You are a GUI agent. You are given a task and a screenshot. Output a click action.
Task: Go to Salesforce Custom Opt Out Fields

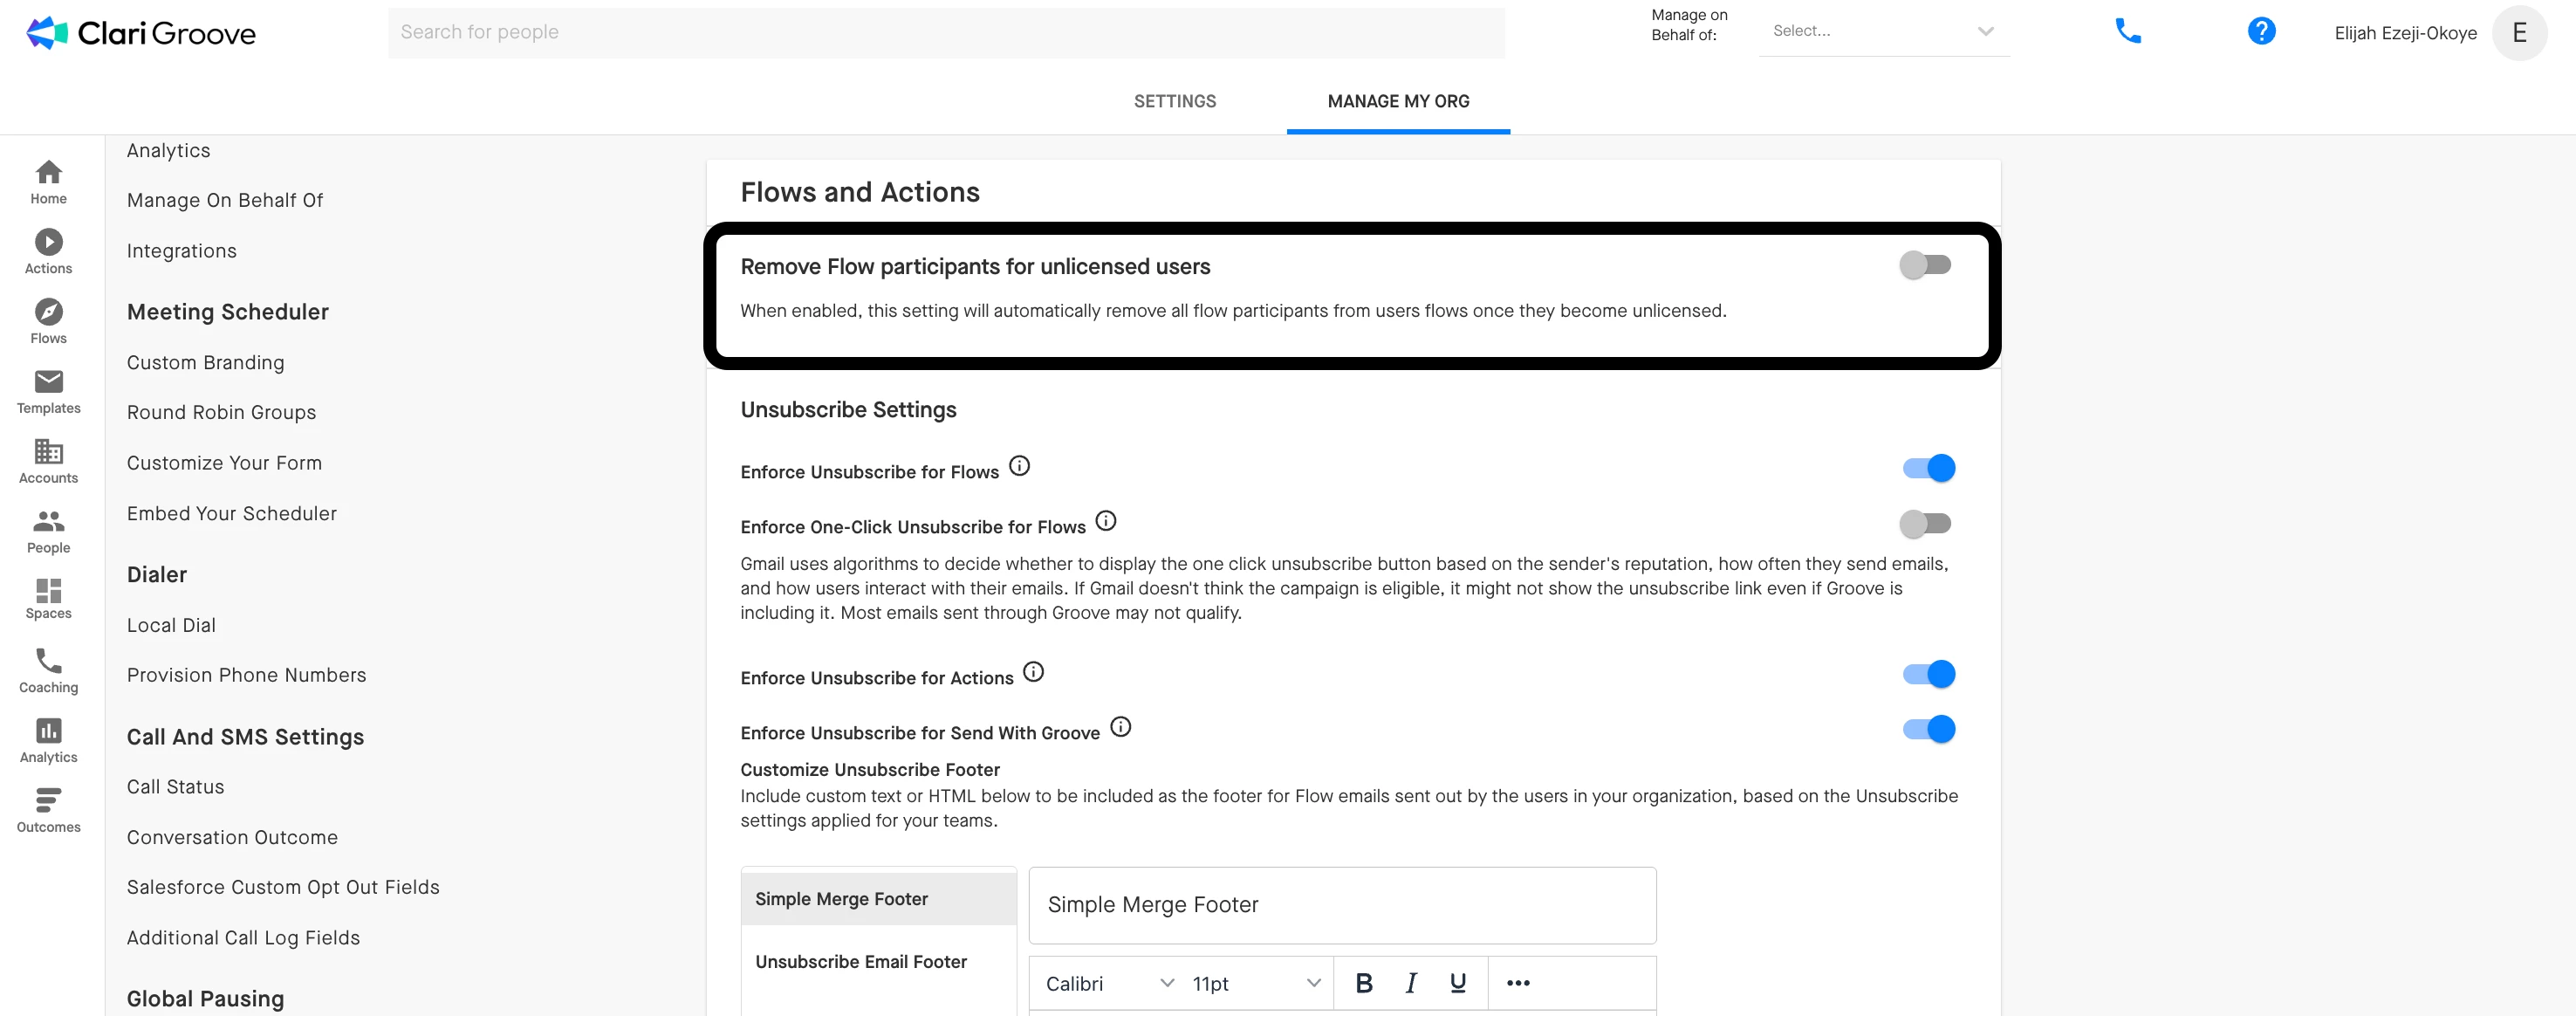click(x=283, y=887)
